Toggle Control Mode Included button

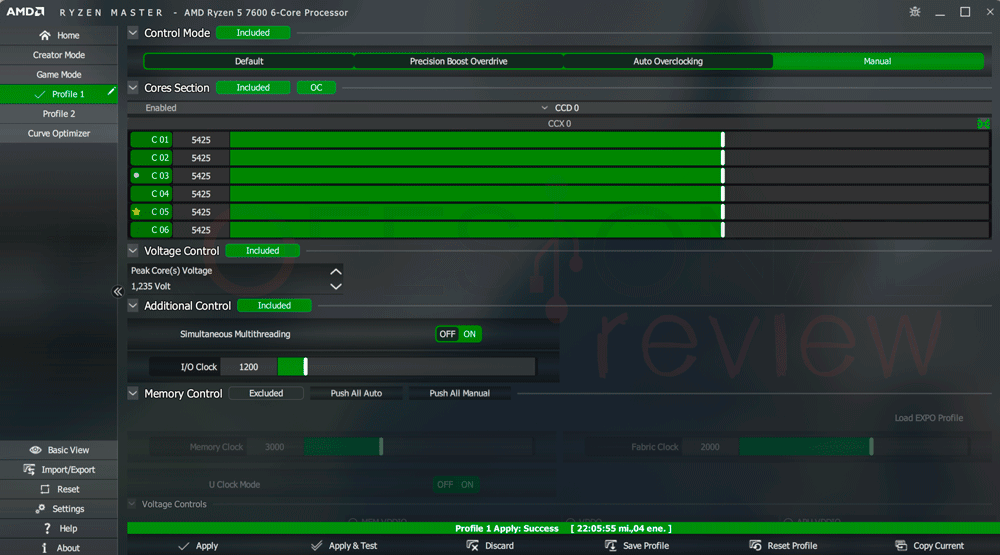pyautogui.click(x=253, y=33)
